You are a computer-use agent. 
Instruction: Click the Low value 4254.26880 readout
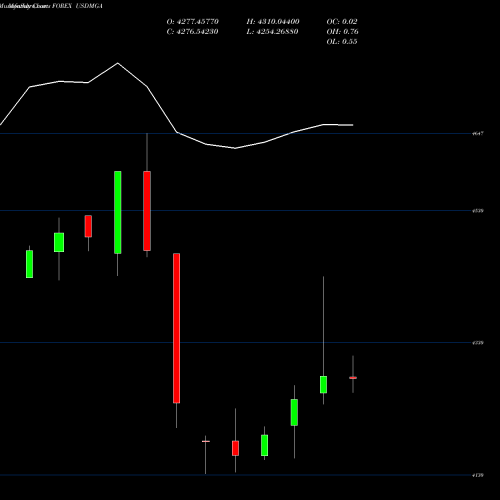click(272, 32)
